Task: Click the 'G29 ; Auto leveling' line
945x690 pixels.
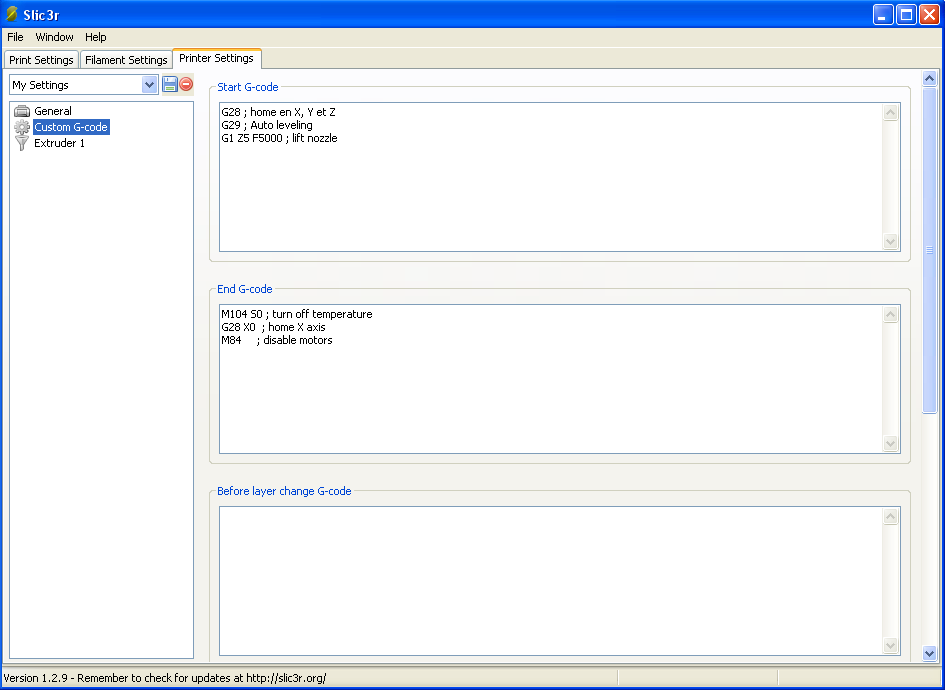Action: [267, 125]
